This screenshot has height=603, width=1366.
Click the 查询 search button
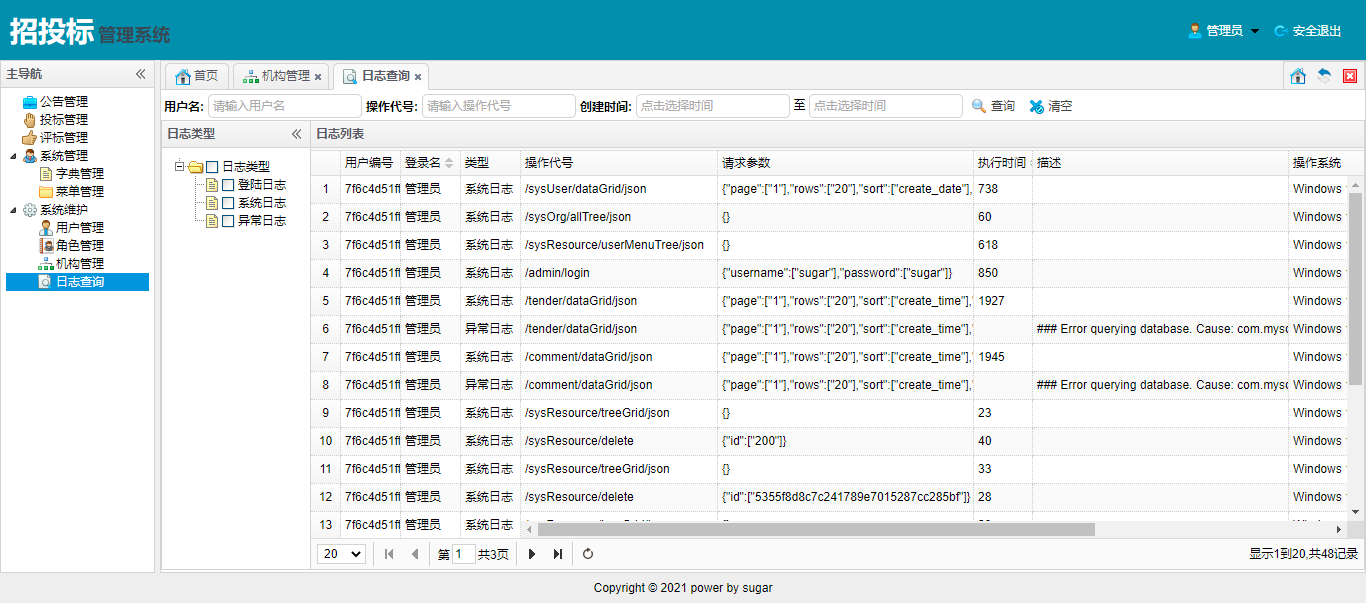click(993, 106)
